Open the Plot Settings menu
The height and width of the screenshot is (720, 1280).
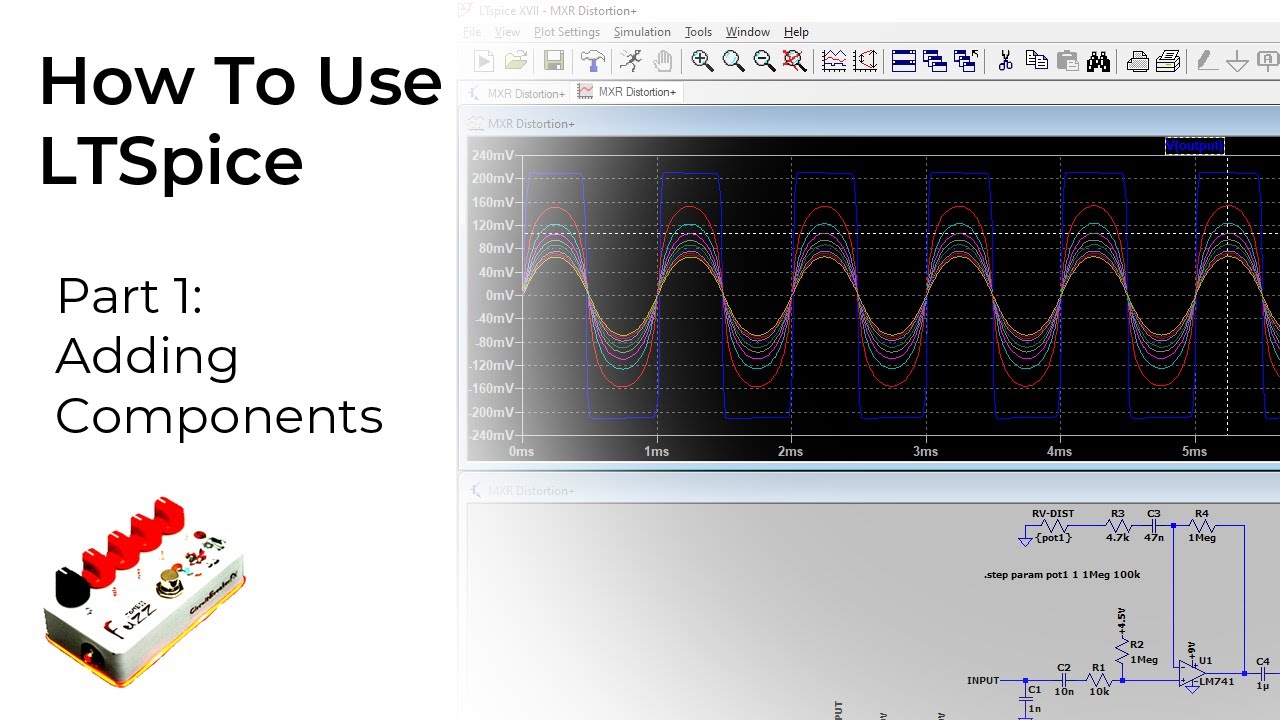(567, 32)
